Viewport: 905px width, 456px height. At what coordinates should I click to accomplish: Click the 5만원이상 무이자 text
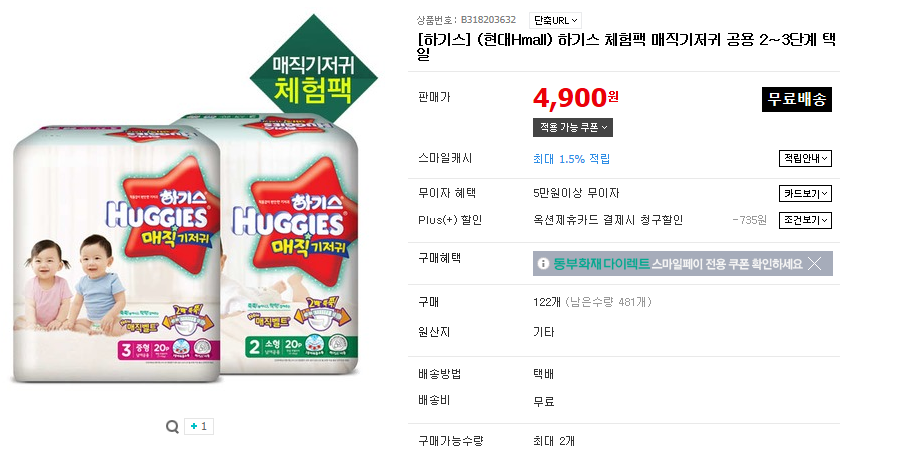point(576,193)
